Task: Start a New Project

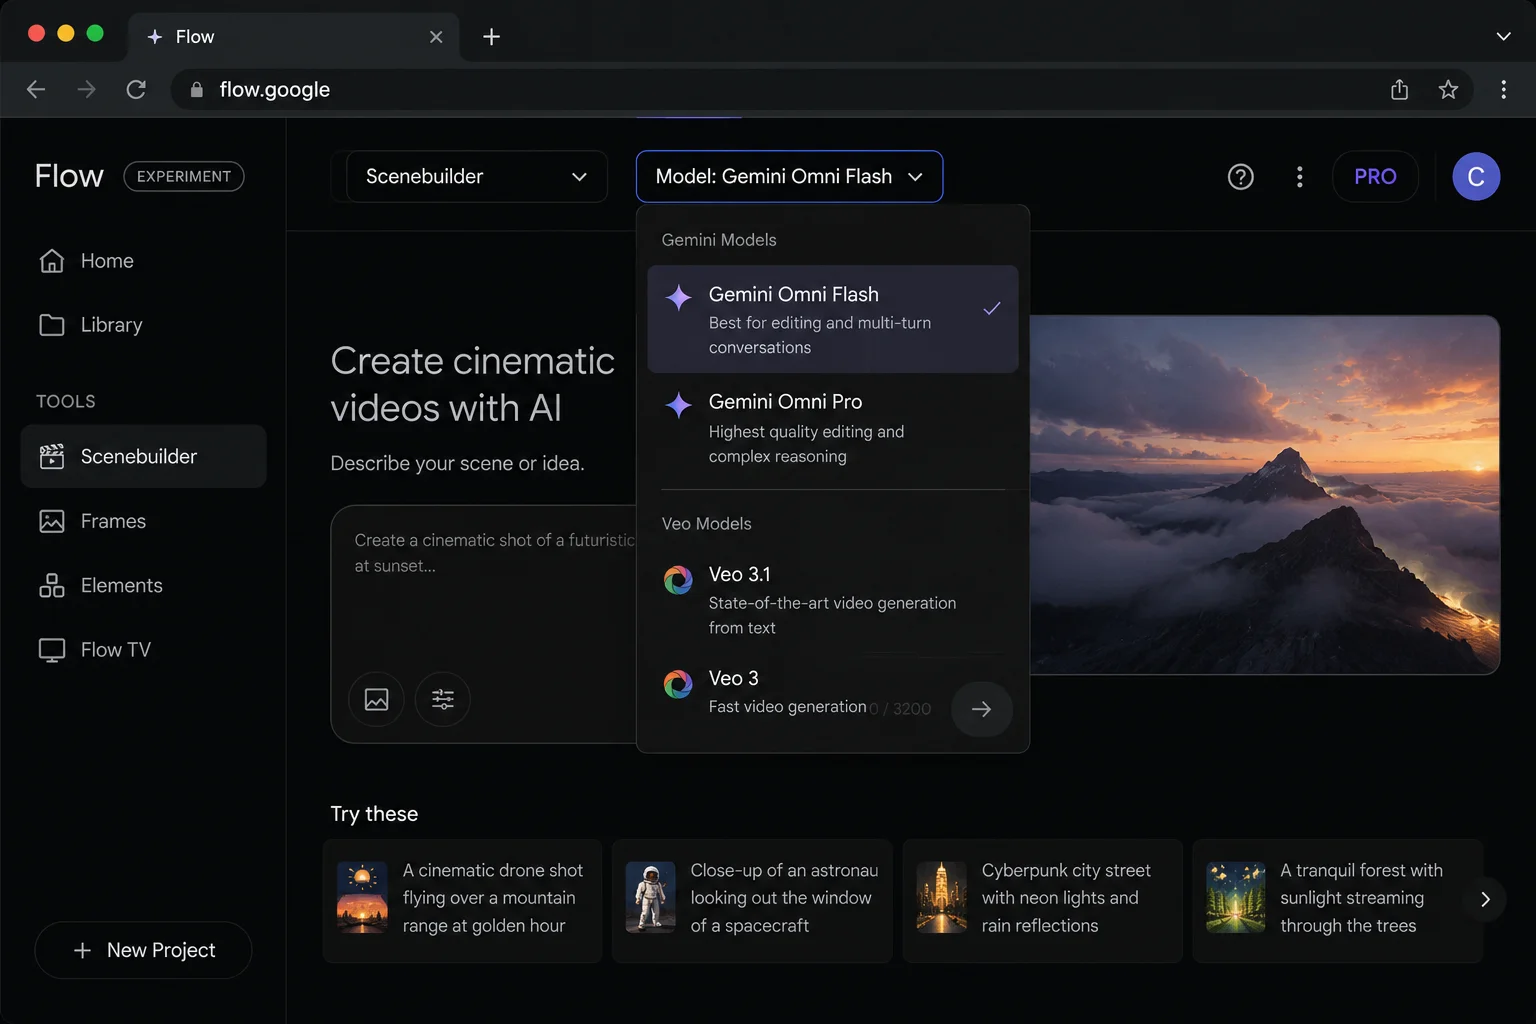Action: (143, 950)
